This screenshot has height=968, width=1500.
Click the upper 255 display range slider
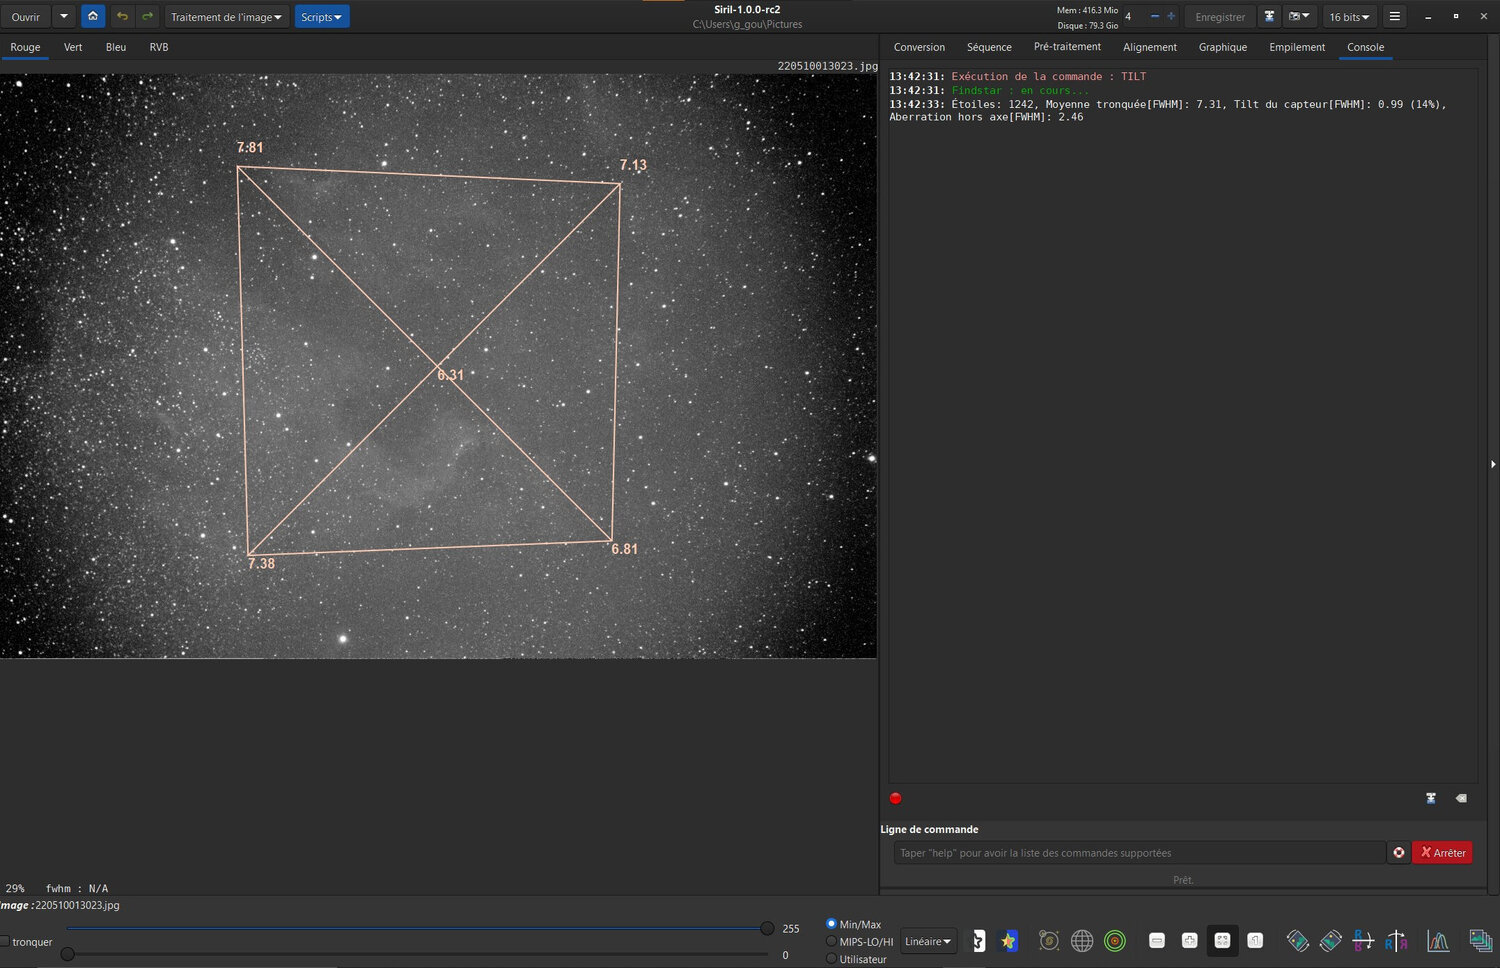[767, 928]
